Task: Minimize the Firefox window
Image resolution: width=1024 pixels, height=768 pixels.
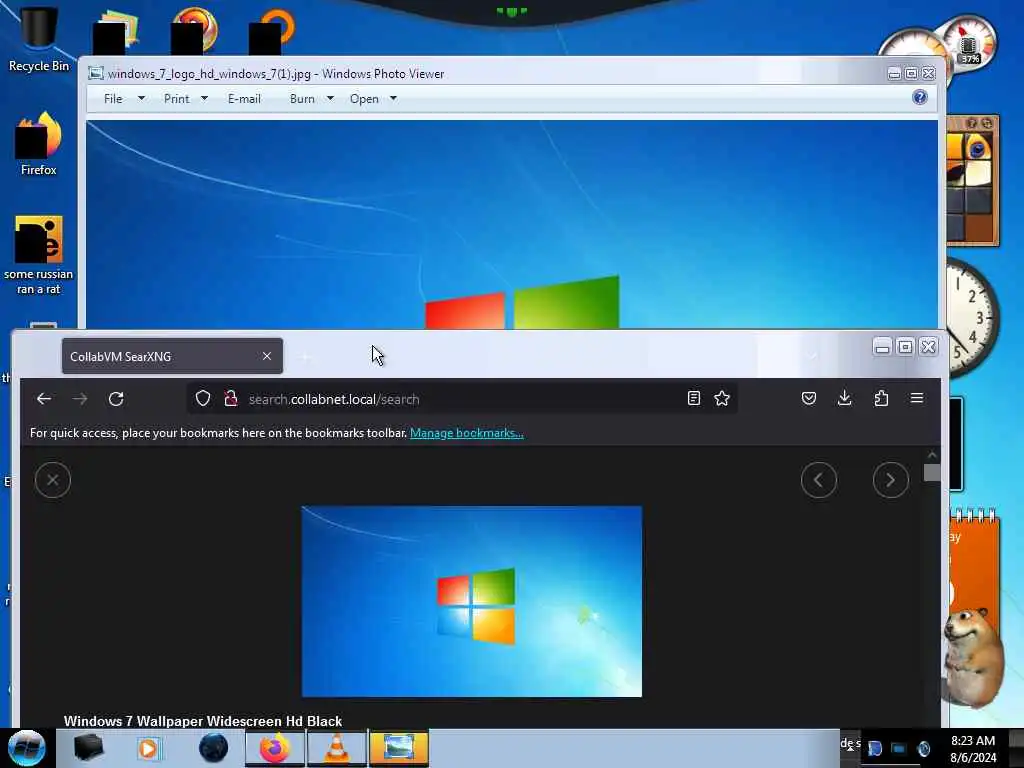Action: [x=882, y=346]
